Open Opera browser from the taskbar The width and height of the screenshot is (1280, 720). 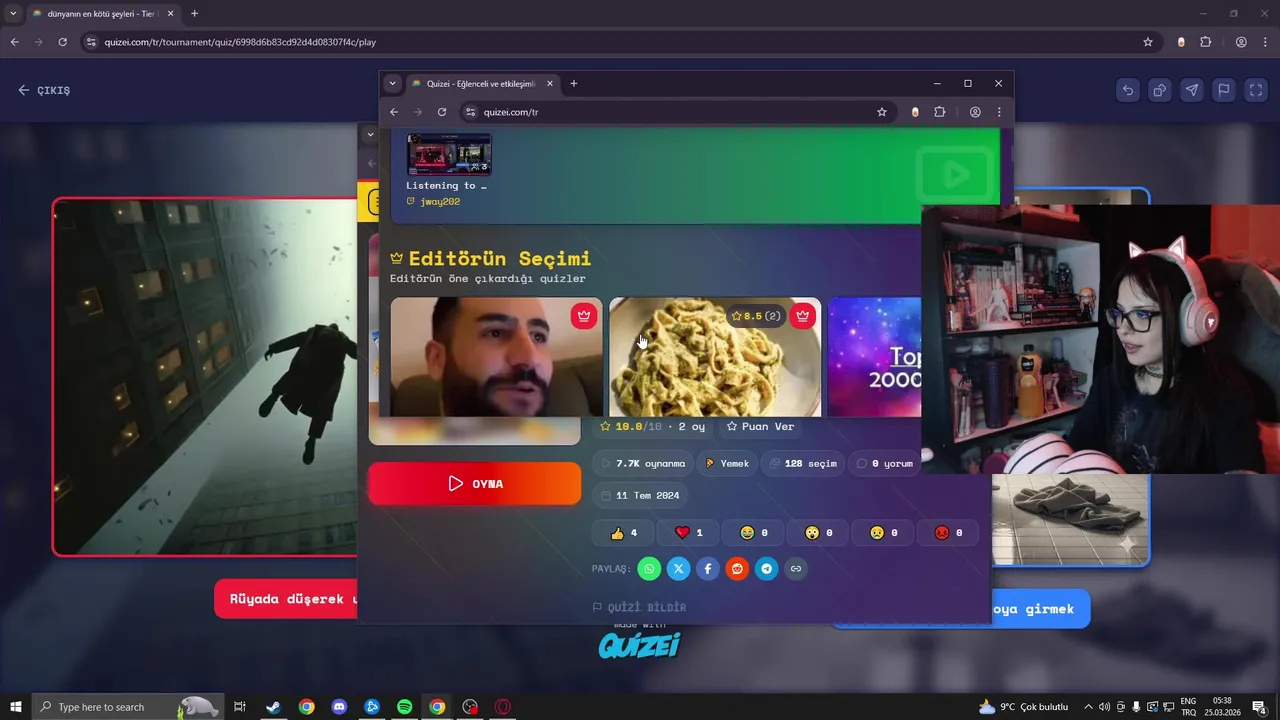[503, 707]
